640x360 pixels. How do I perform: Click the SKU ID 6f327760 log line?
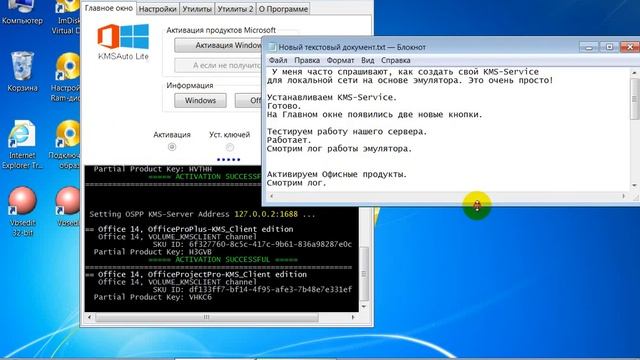click(252, 244)
